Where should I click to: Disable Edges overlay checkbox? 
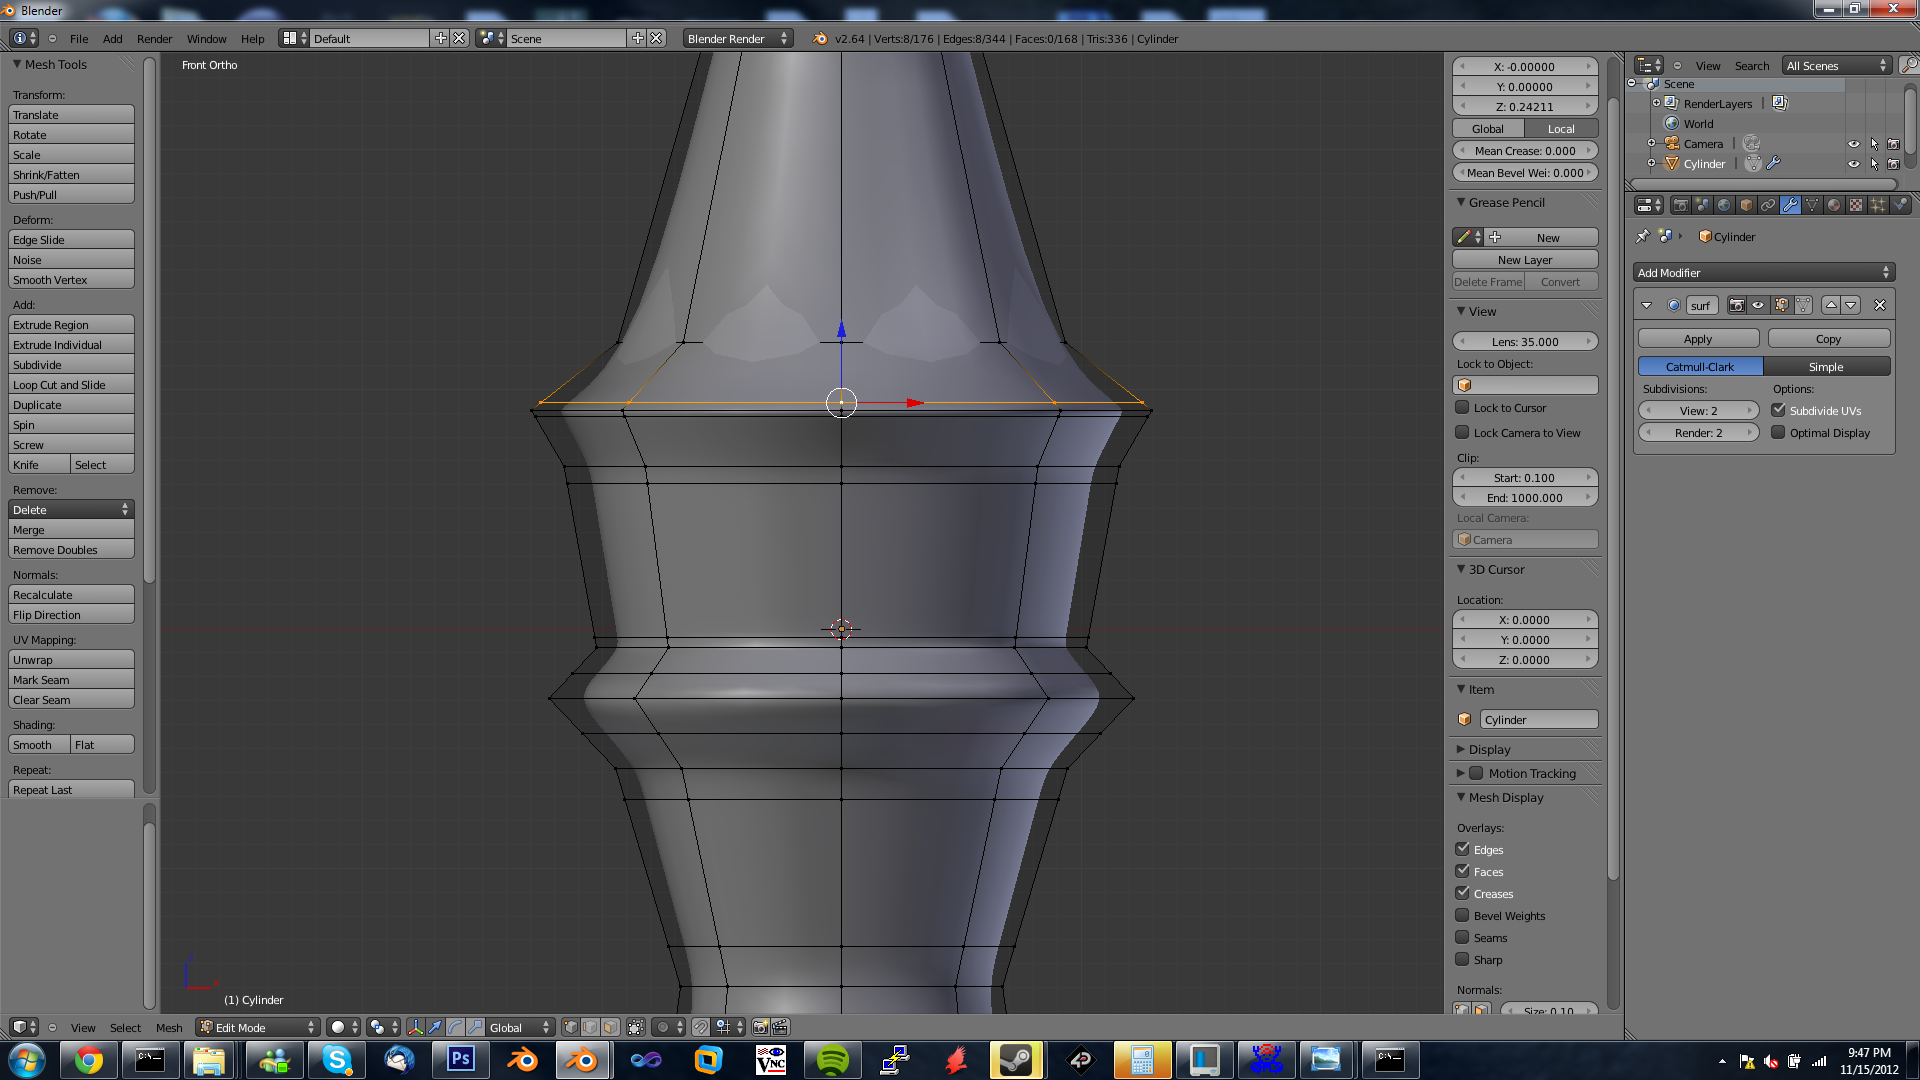coord(1462,849)
